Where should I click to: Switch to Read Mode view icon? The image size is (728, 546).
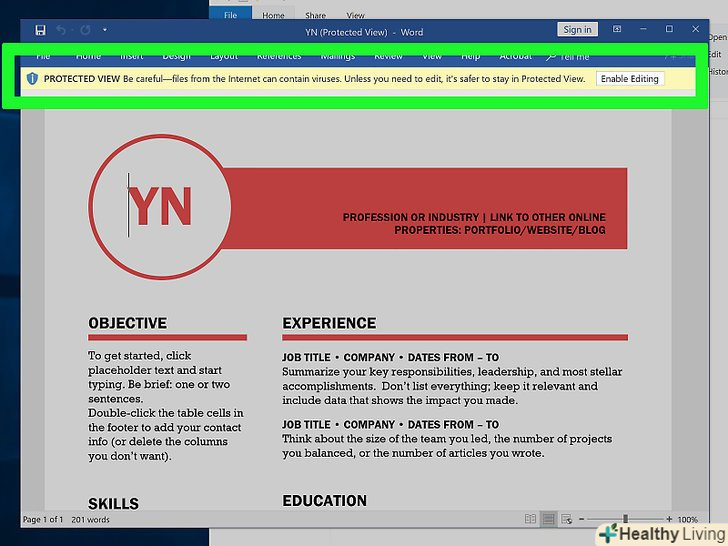[x=530, y=519]
